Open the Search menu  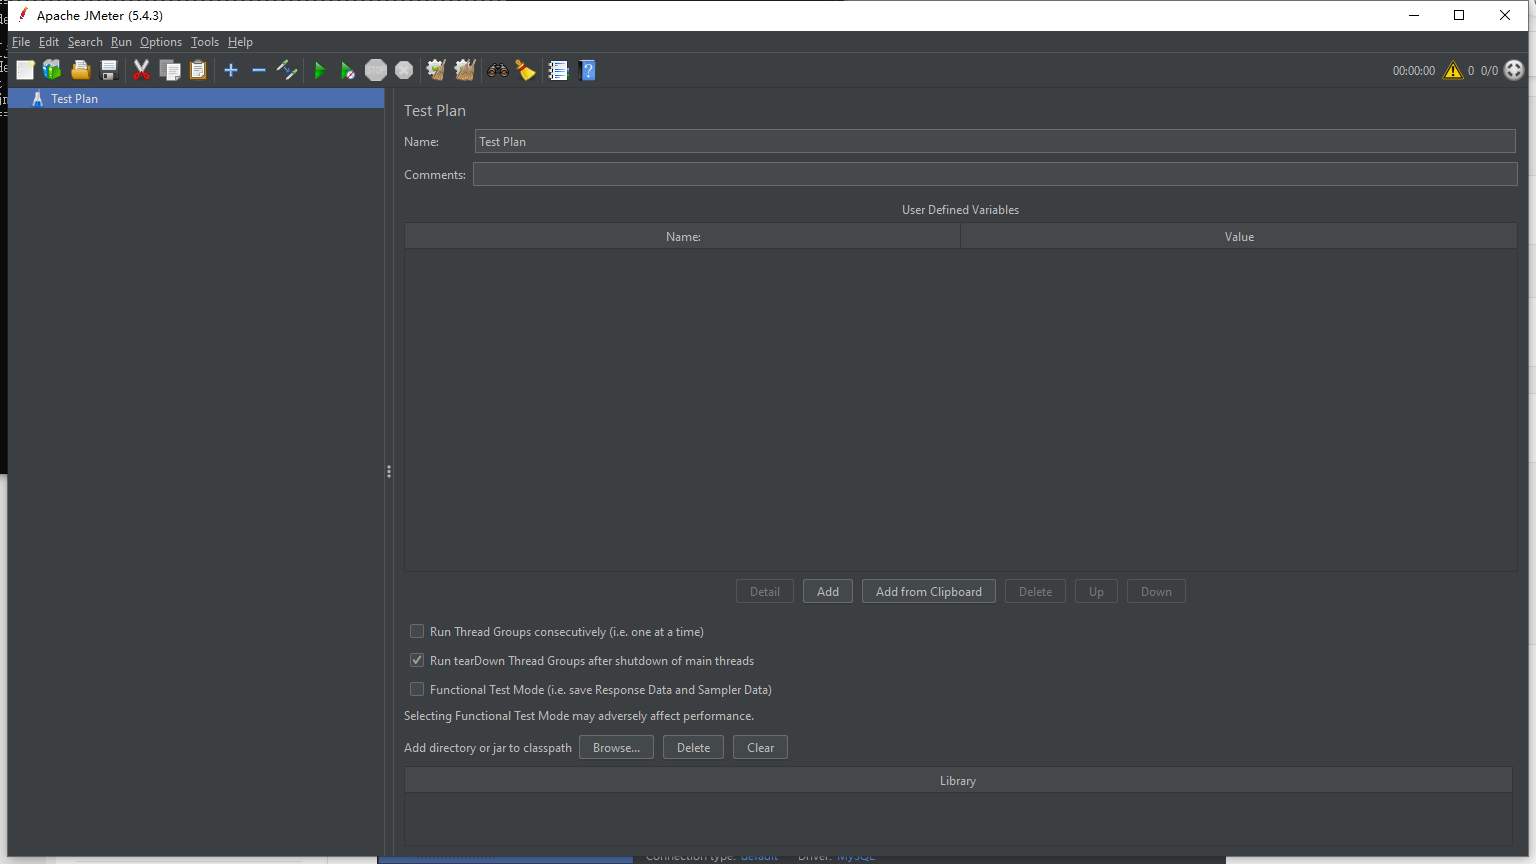tap(85, 42)
